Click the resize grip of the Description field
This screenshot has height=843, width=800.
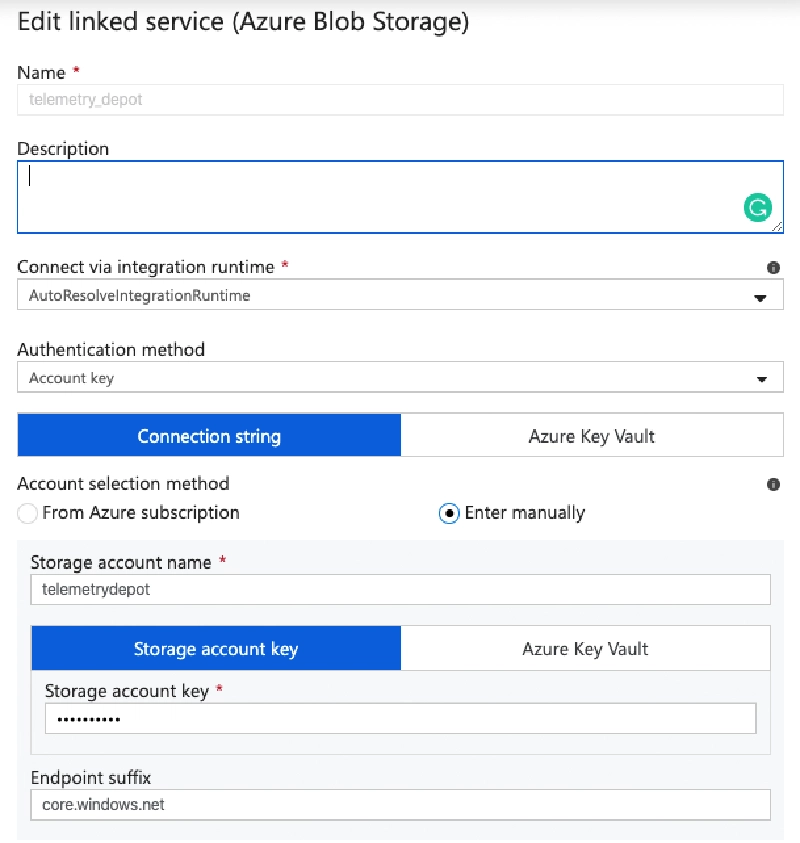coord(776,226)
